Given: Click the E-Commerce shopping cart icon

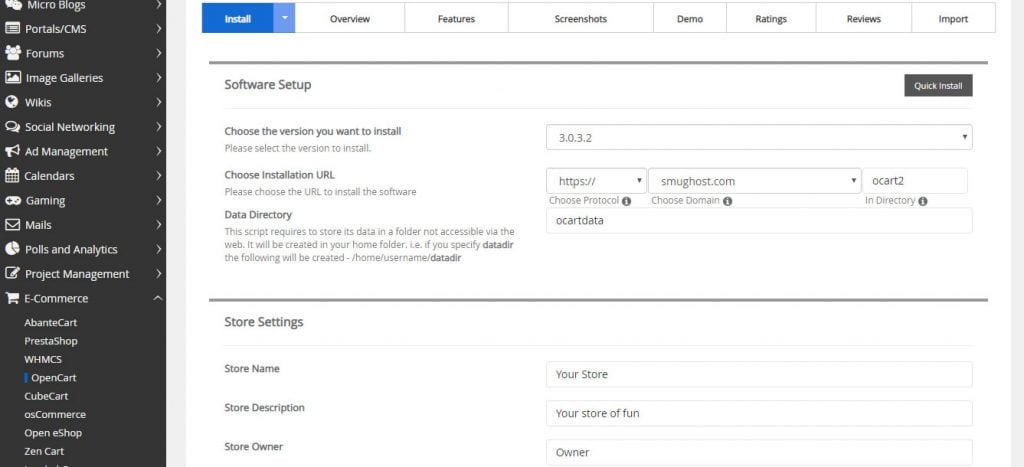Looking at the screenshot, I should 12,298.
